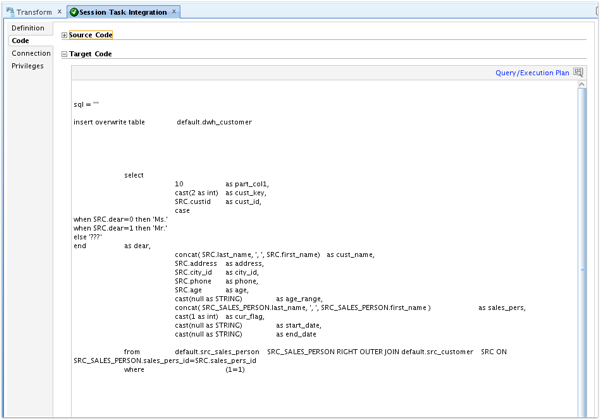Click the 'sql = ""' line
Viewport: 600px width, 420px height.
(x=86, y=104)
